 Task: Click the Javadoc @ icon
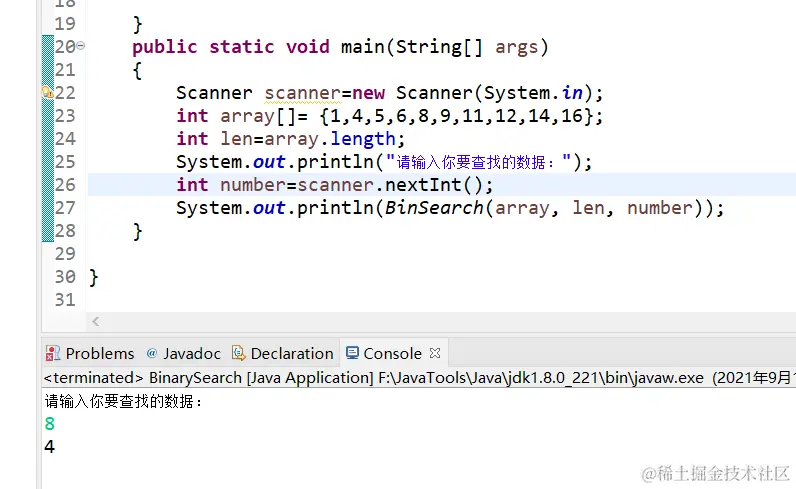click(x=151, y=353)
